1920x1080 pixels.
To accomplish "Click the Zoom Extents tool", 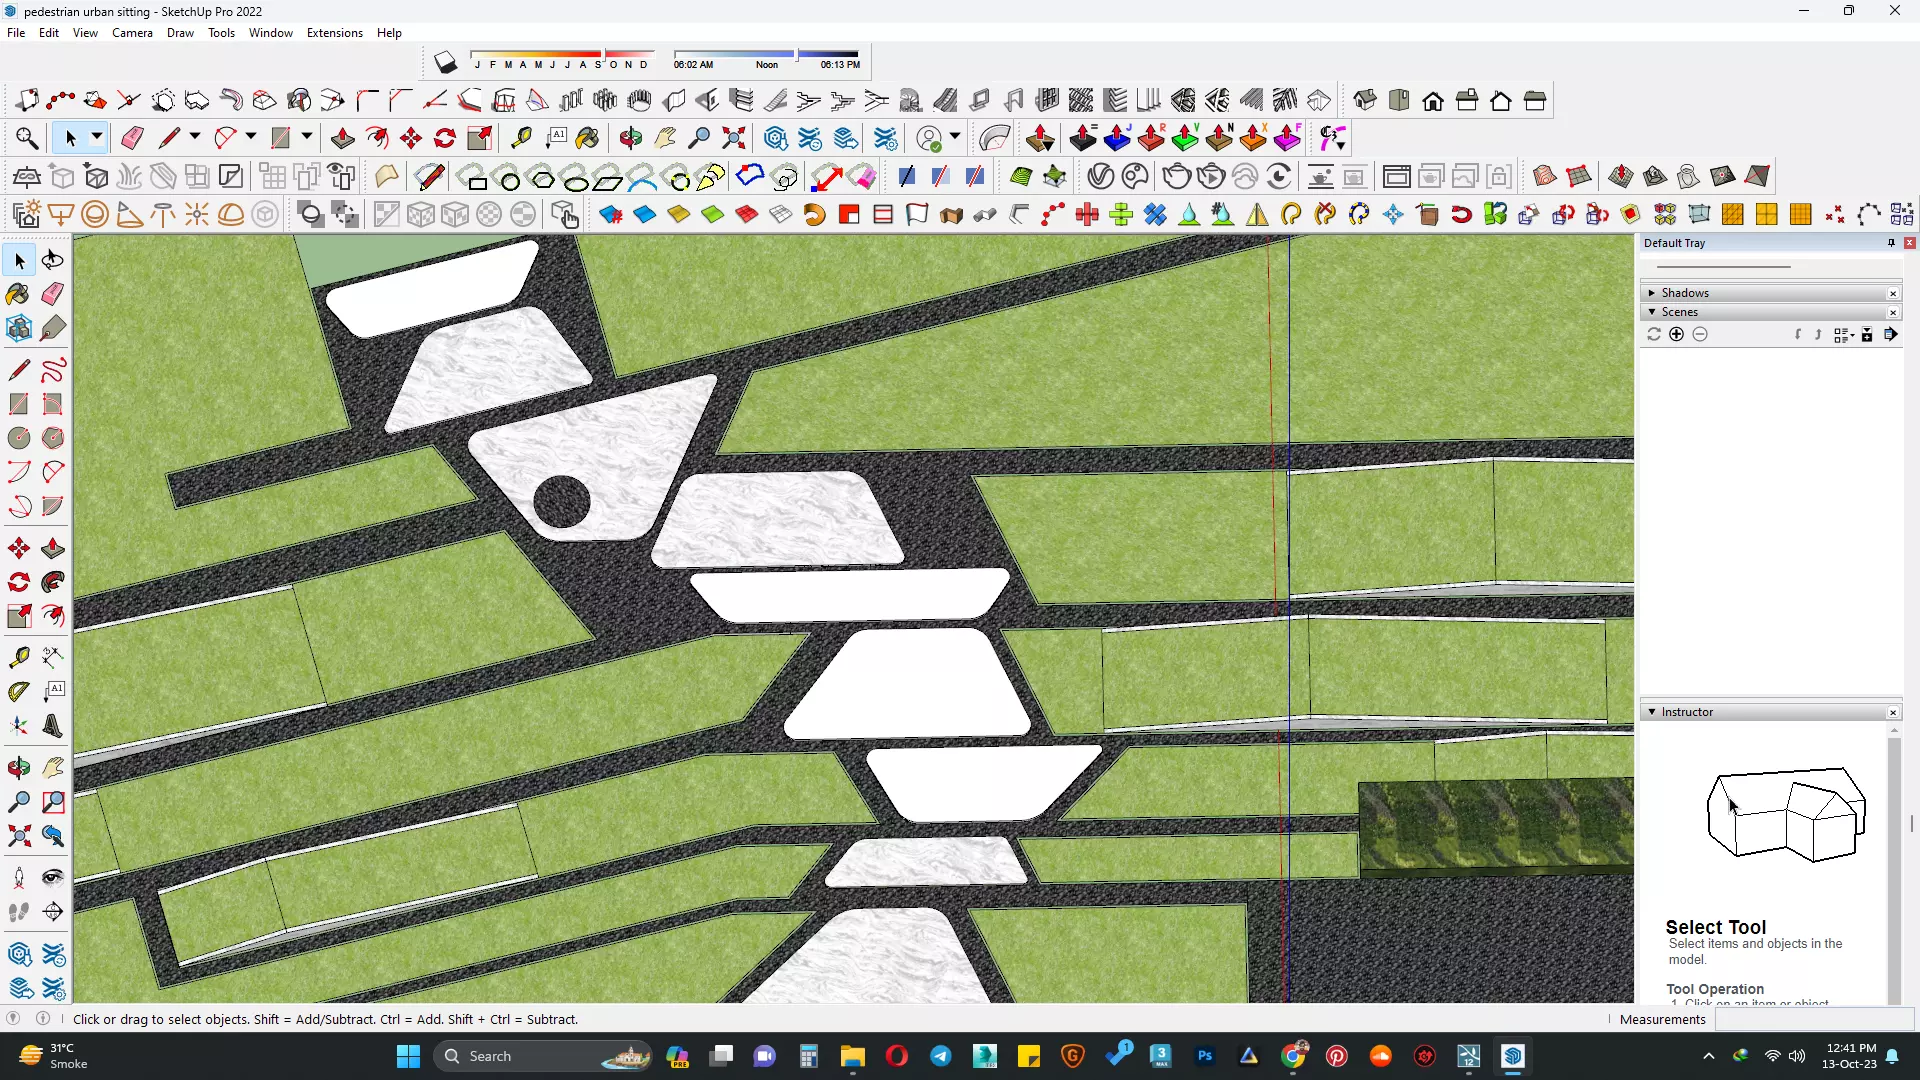I will [18, 836].
